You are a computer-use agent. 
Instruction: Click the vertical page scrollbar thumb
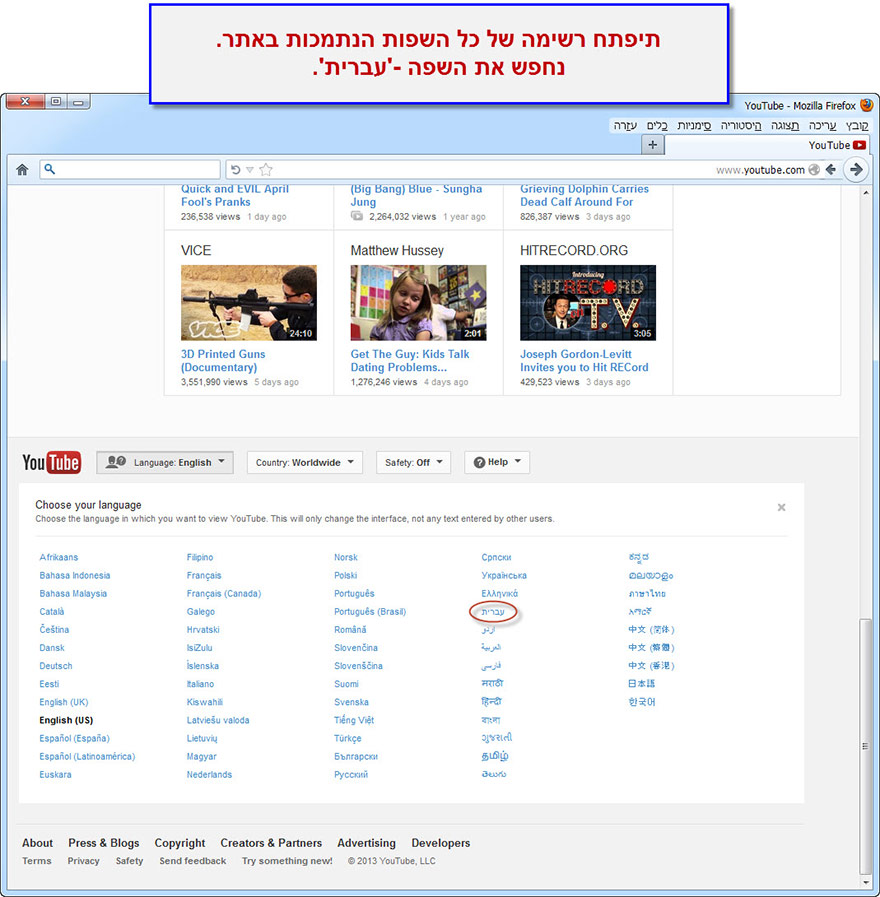tap(866, 745)
